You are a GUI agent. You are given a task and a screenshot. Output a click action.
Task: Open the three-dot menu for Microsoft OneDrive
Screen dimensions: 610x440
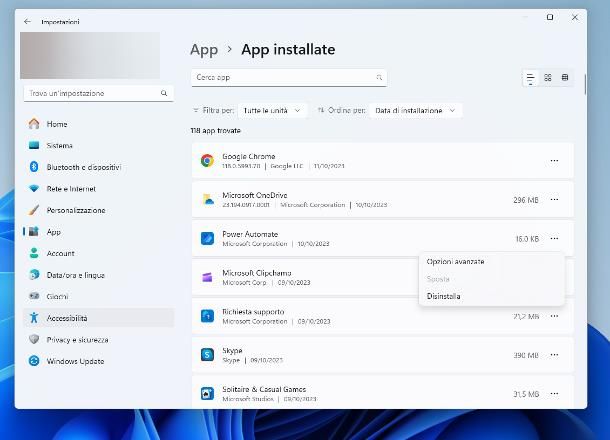tap(554, 199)
